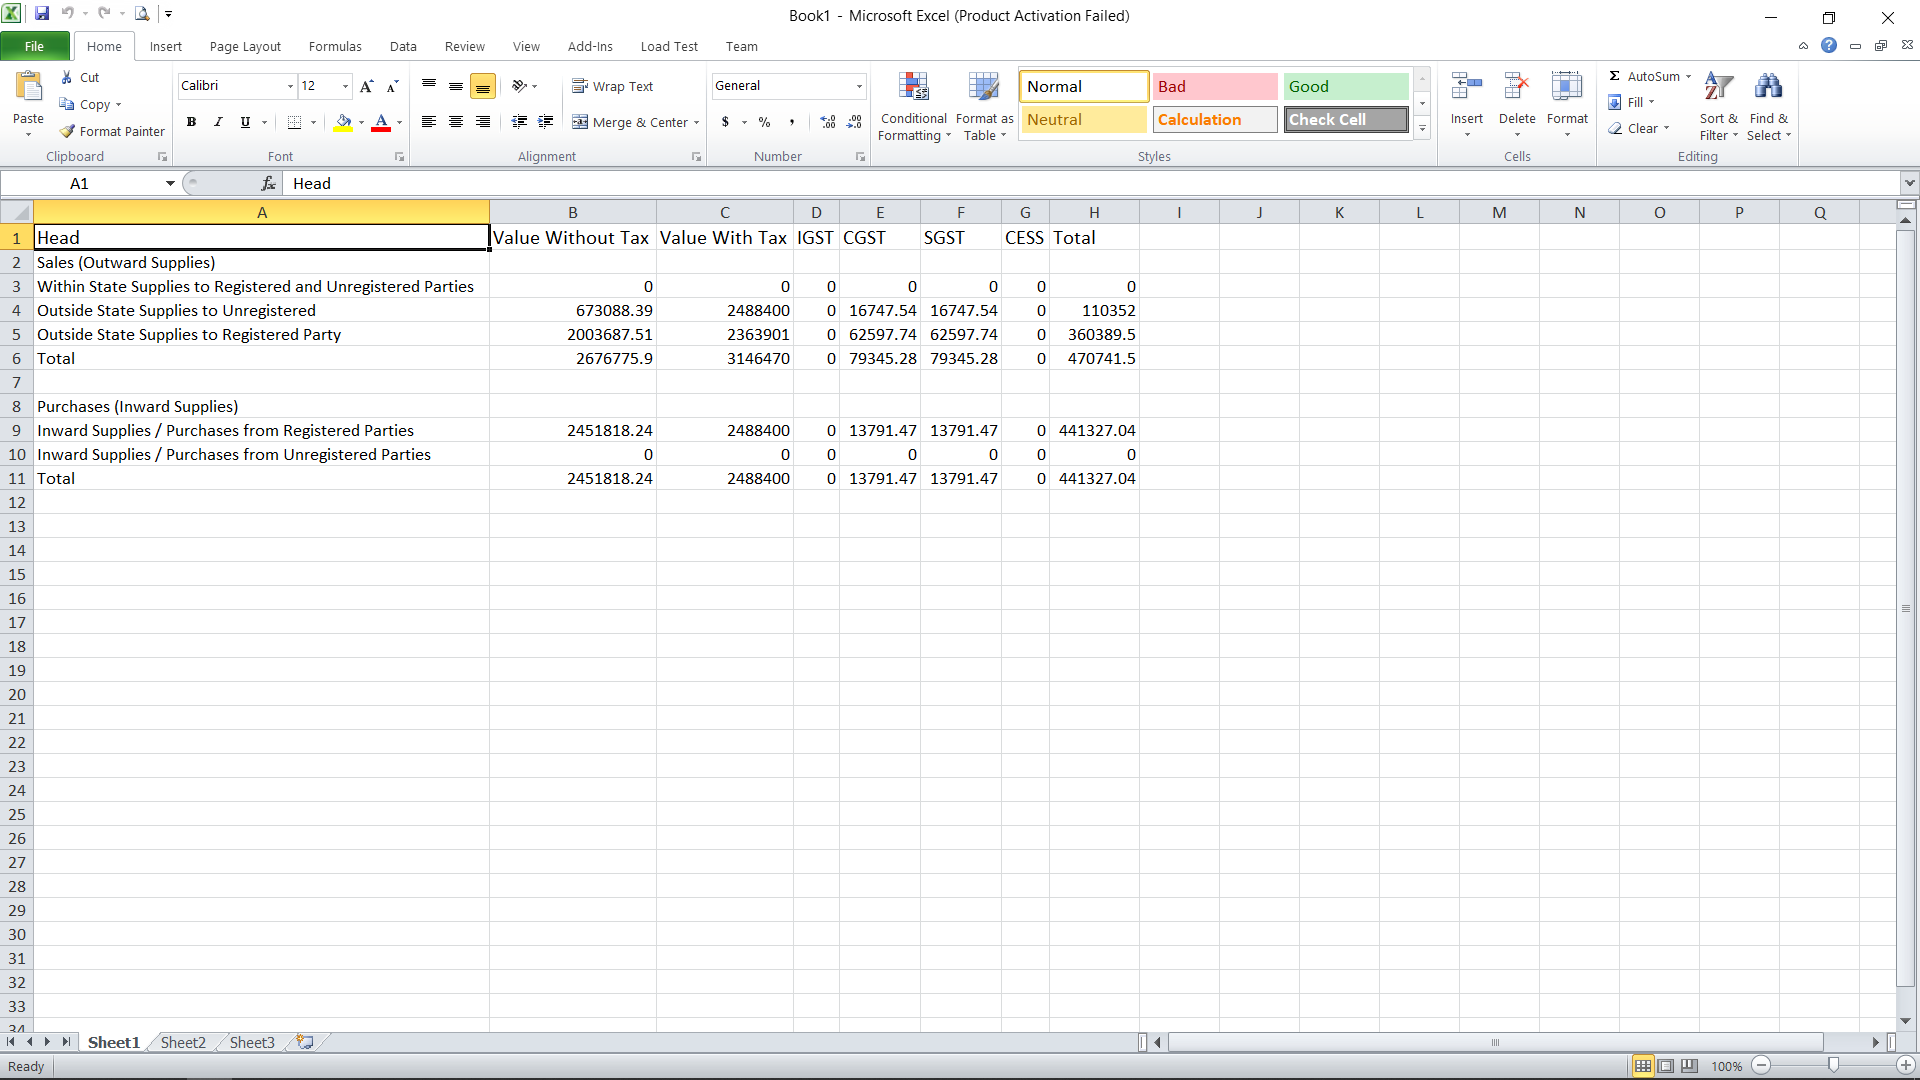
Task: Click the Merge & Center icon
Action: (580, 122)
